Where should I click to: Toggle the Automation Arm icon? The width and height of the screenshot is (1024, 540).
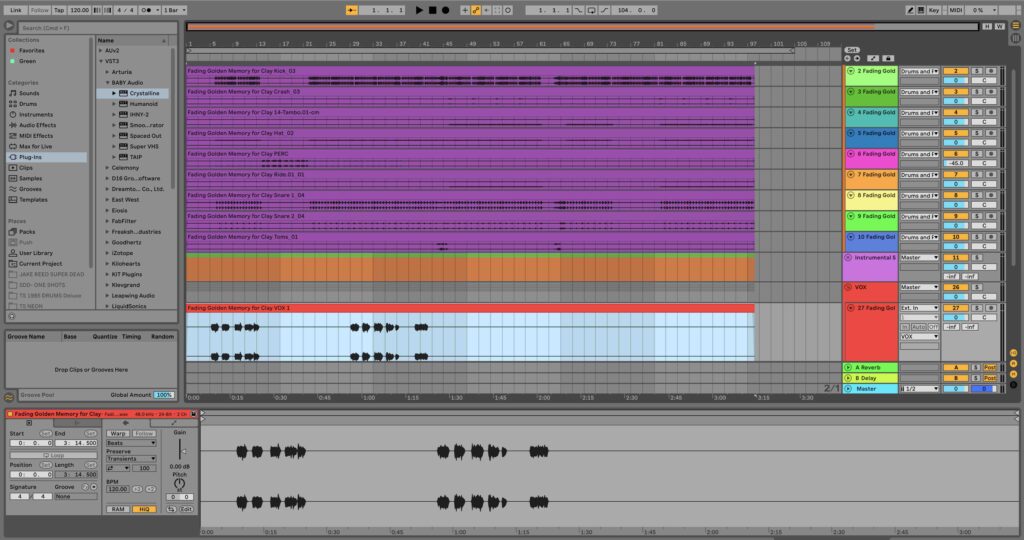pos(475,10)
